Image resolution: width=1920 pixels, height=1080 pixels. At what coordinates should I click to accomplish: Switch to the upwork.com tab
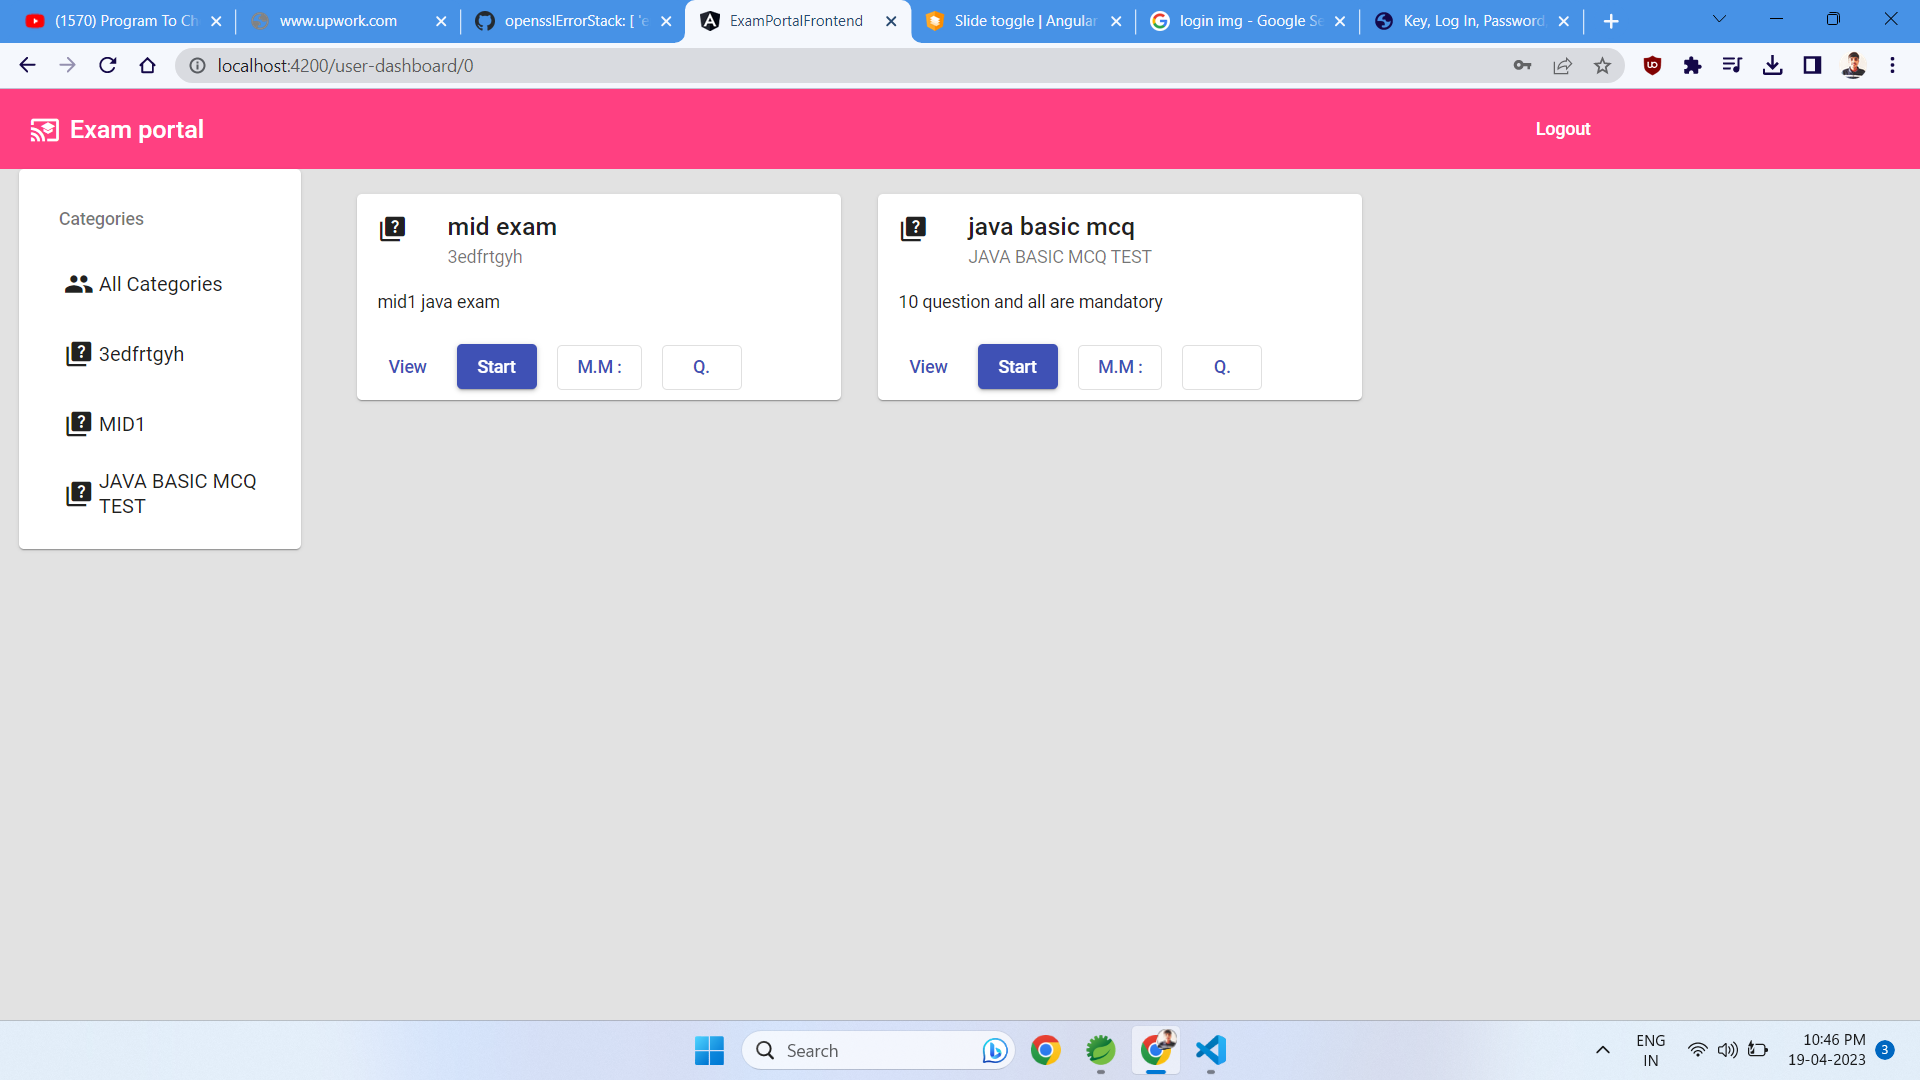333,20
